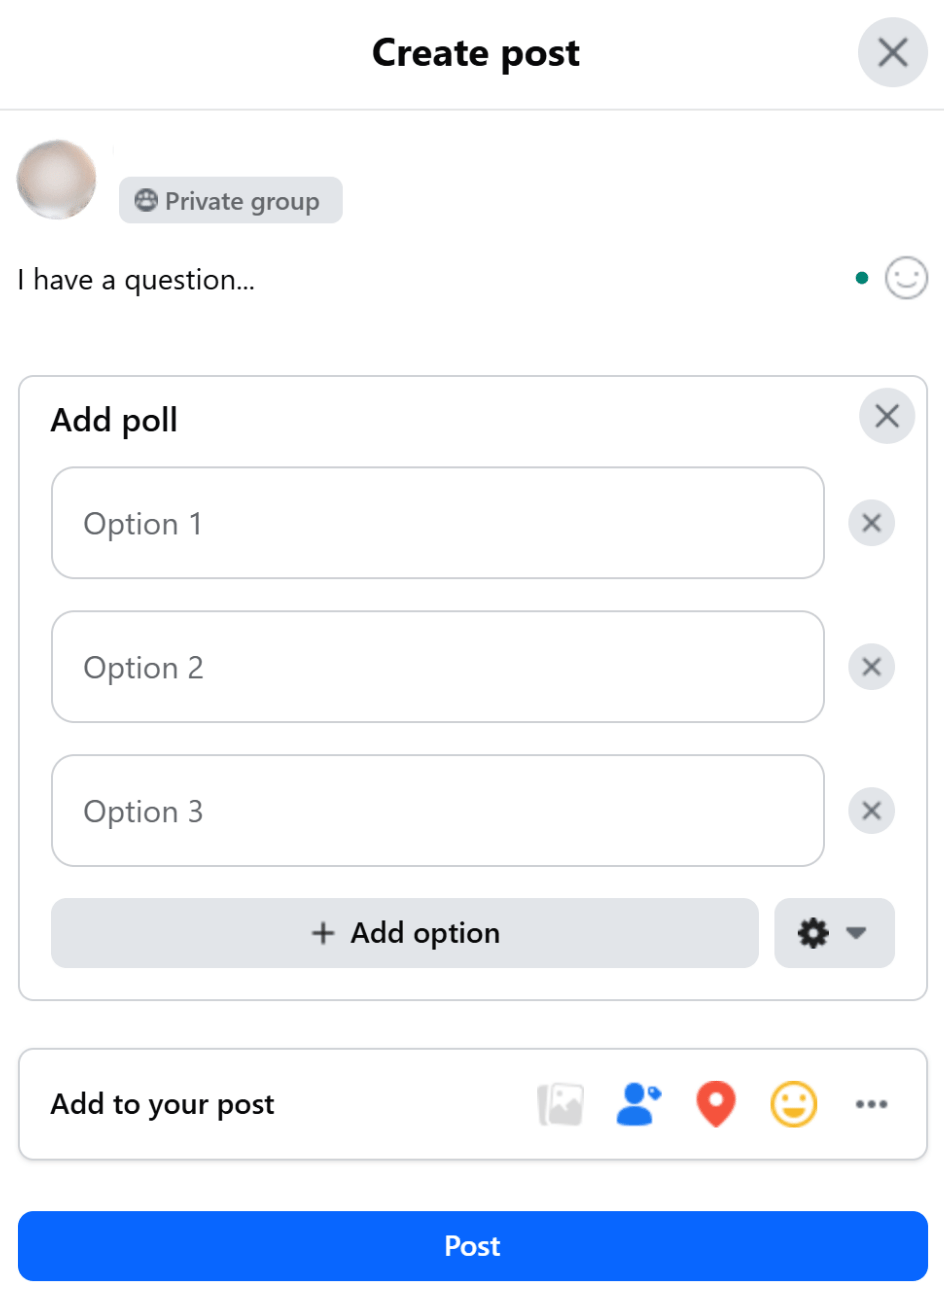
Task: Open more options three-dots icon
Action: click(871, 1105)
